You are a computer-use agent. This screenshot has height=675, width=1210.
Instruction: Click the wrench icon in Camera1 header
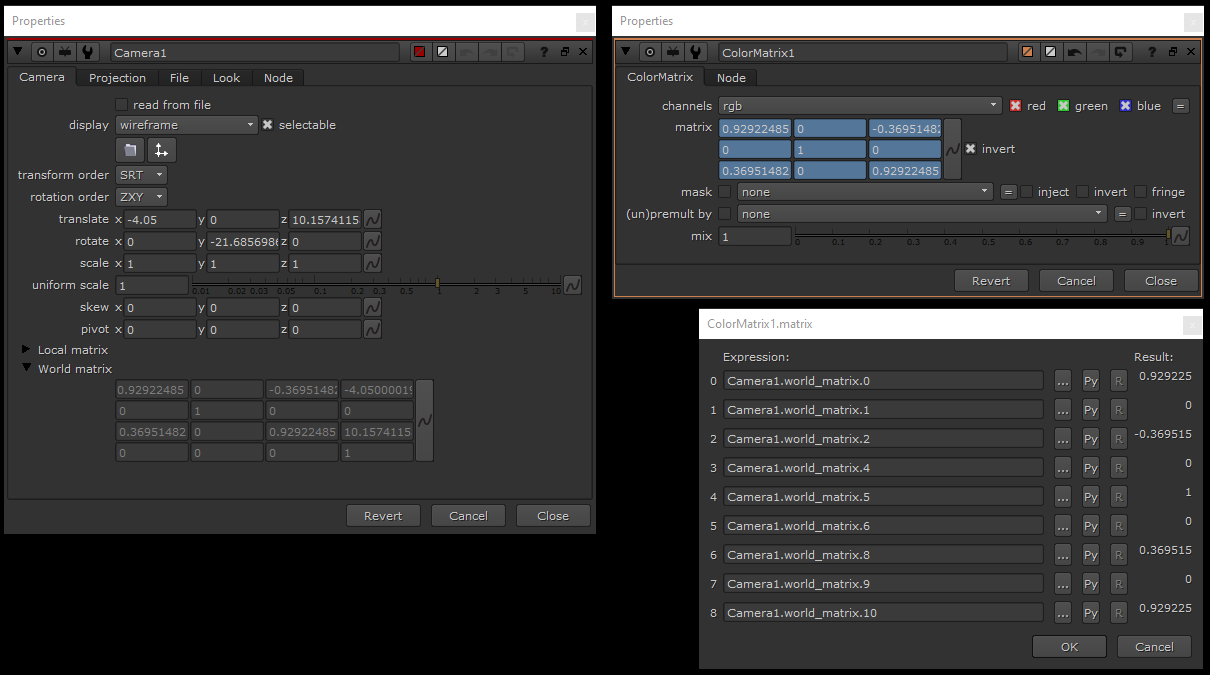[89, 52]
